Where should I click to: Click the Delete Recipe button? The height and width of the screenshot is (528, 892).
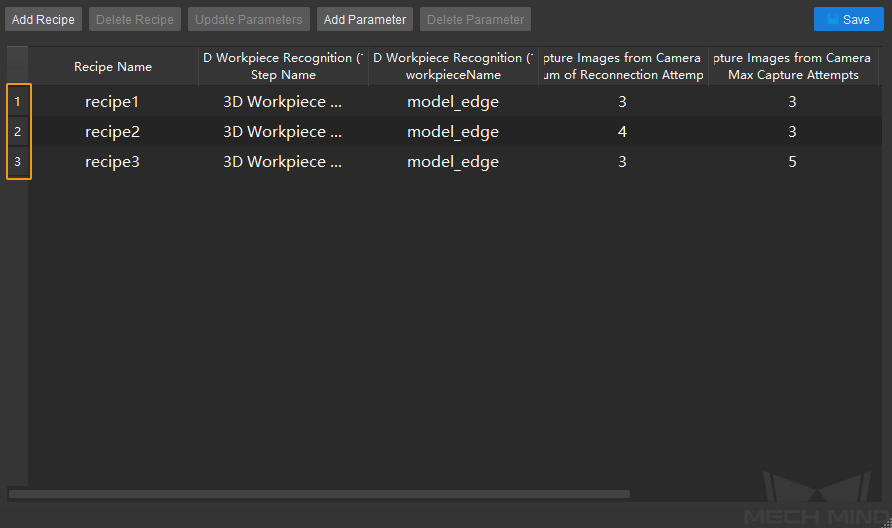click(135, 19)
